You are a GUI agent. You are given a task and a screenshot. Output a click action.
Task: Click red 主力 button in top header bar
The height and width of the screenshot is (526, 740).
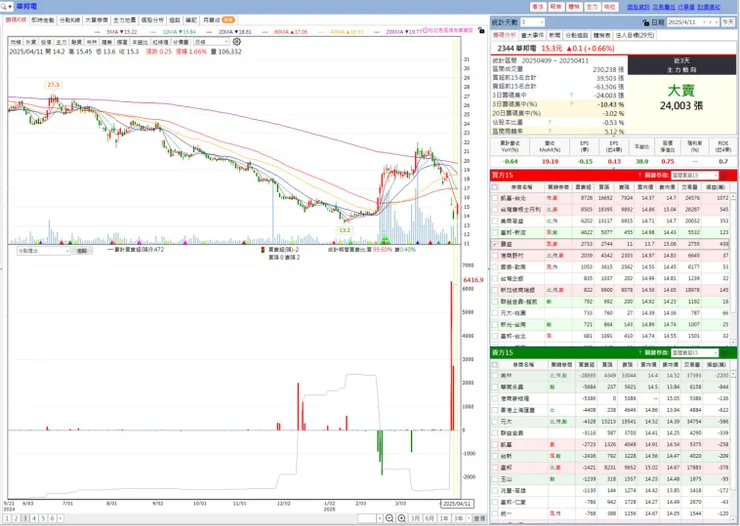[x=592, y=7]
